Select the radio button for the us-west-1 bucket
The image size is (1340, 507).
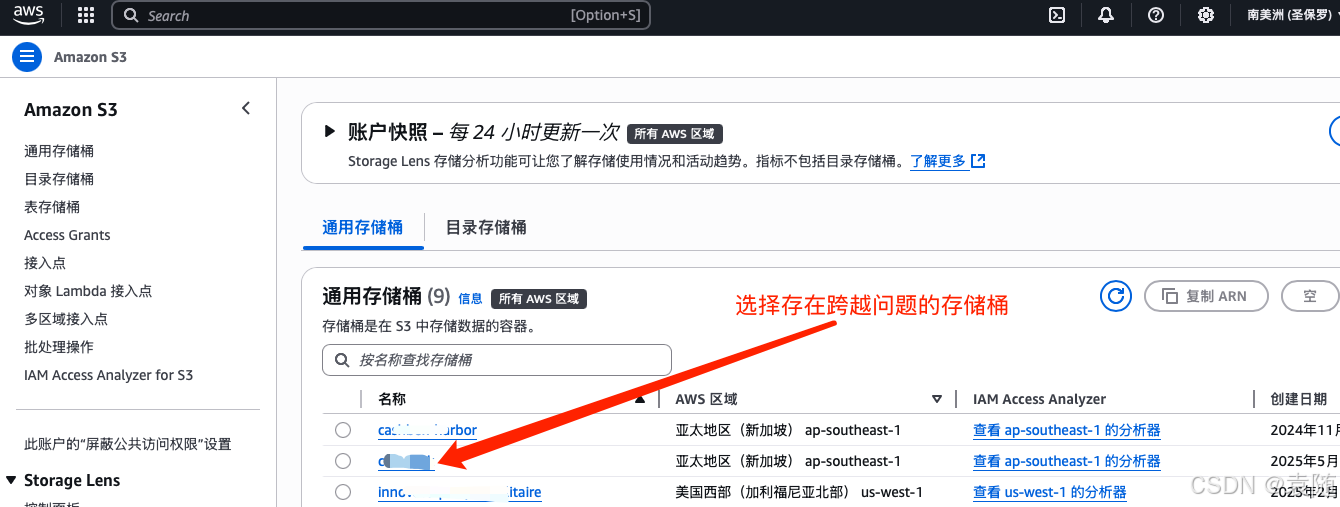click(343, 492)
